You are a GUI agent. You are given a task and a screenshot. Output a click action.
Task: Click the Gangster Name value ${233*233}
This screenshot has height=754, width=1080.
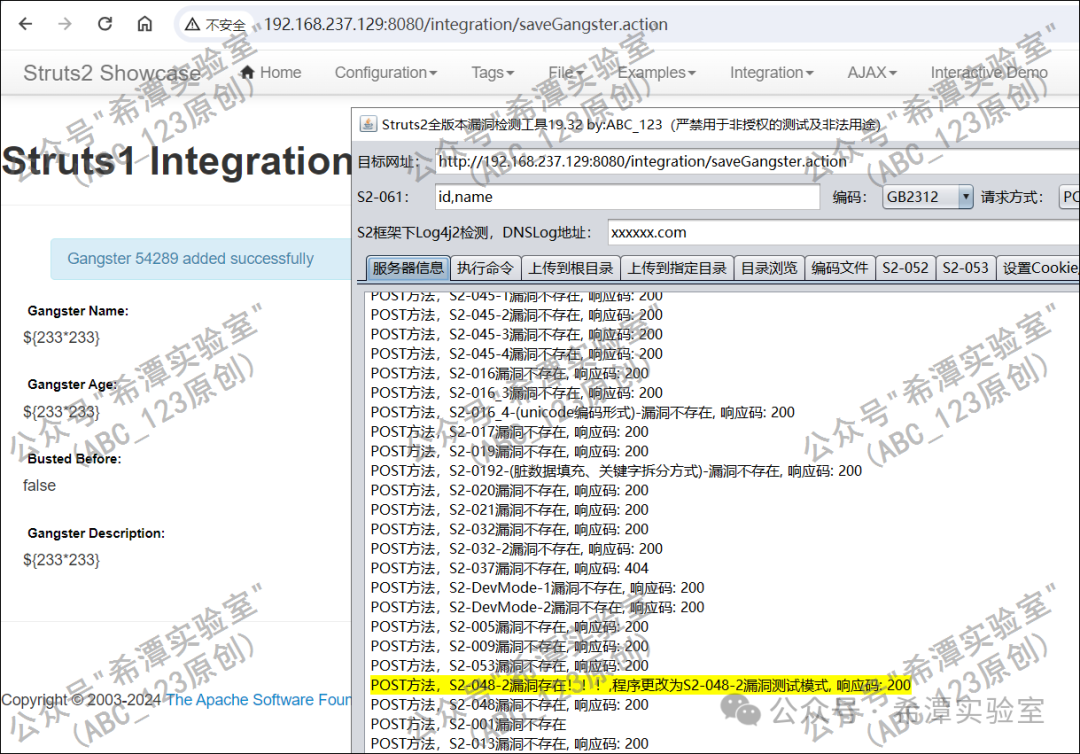[61, 337]
